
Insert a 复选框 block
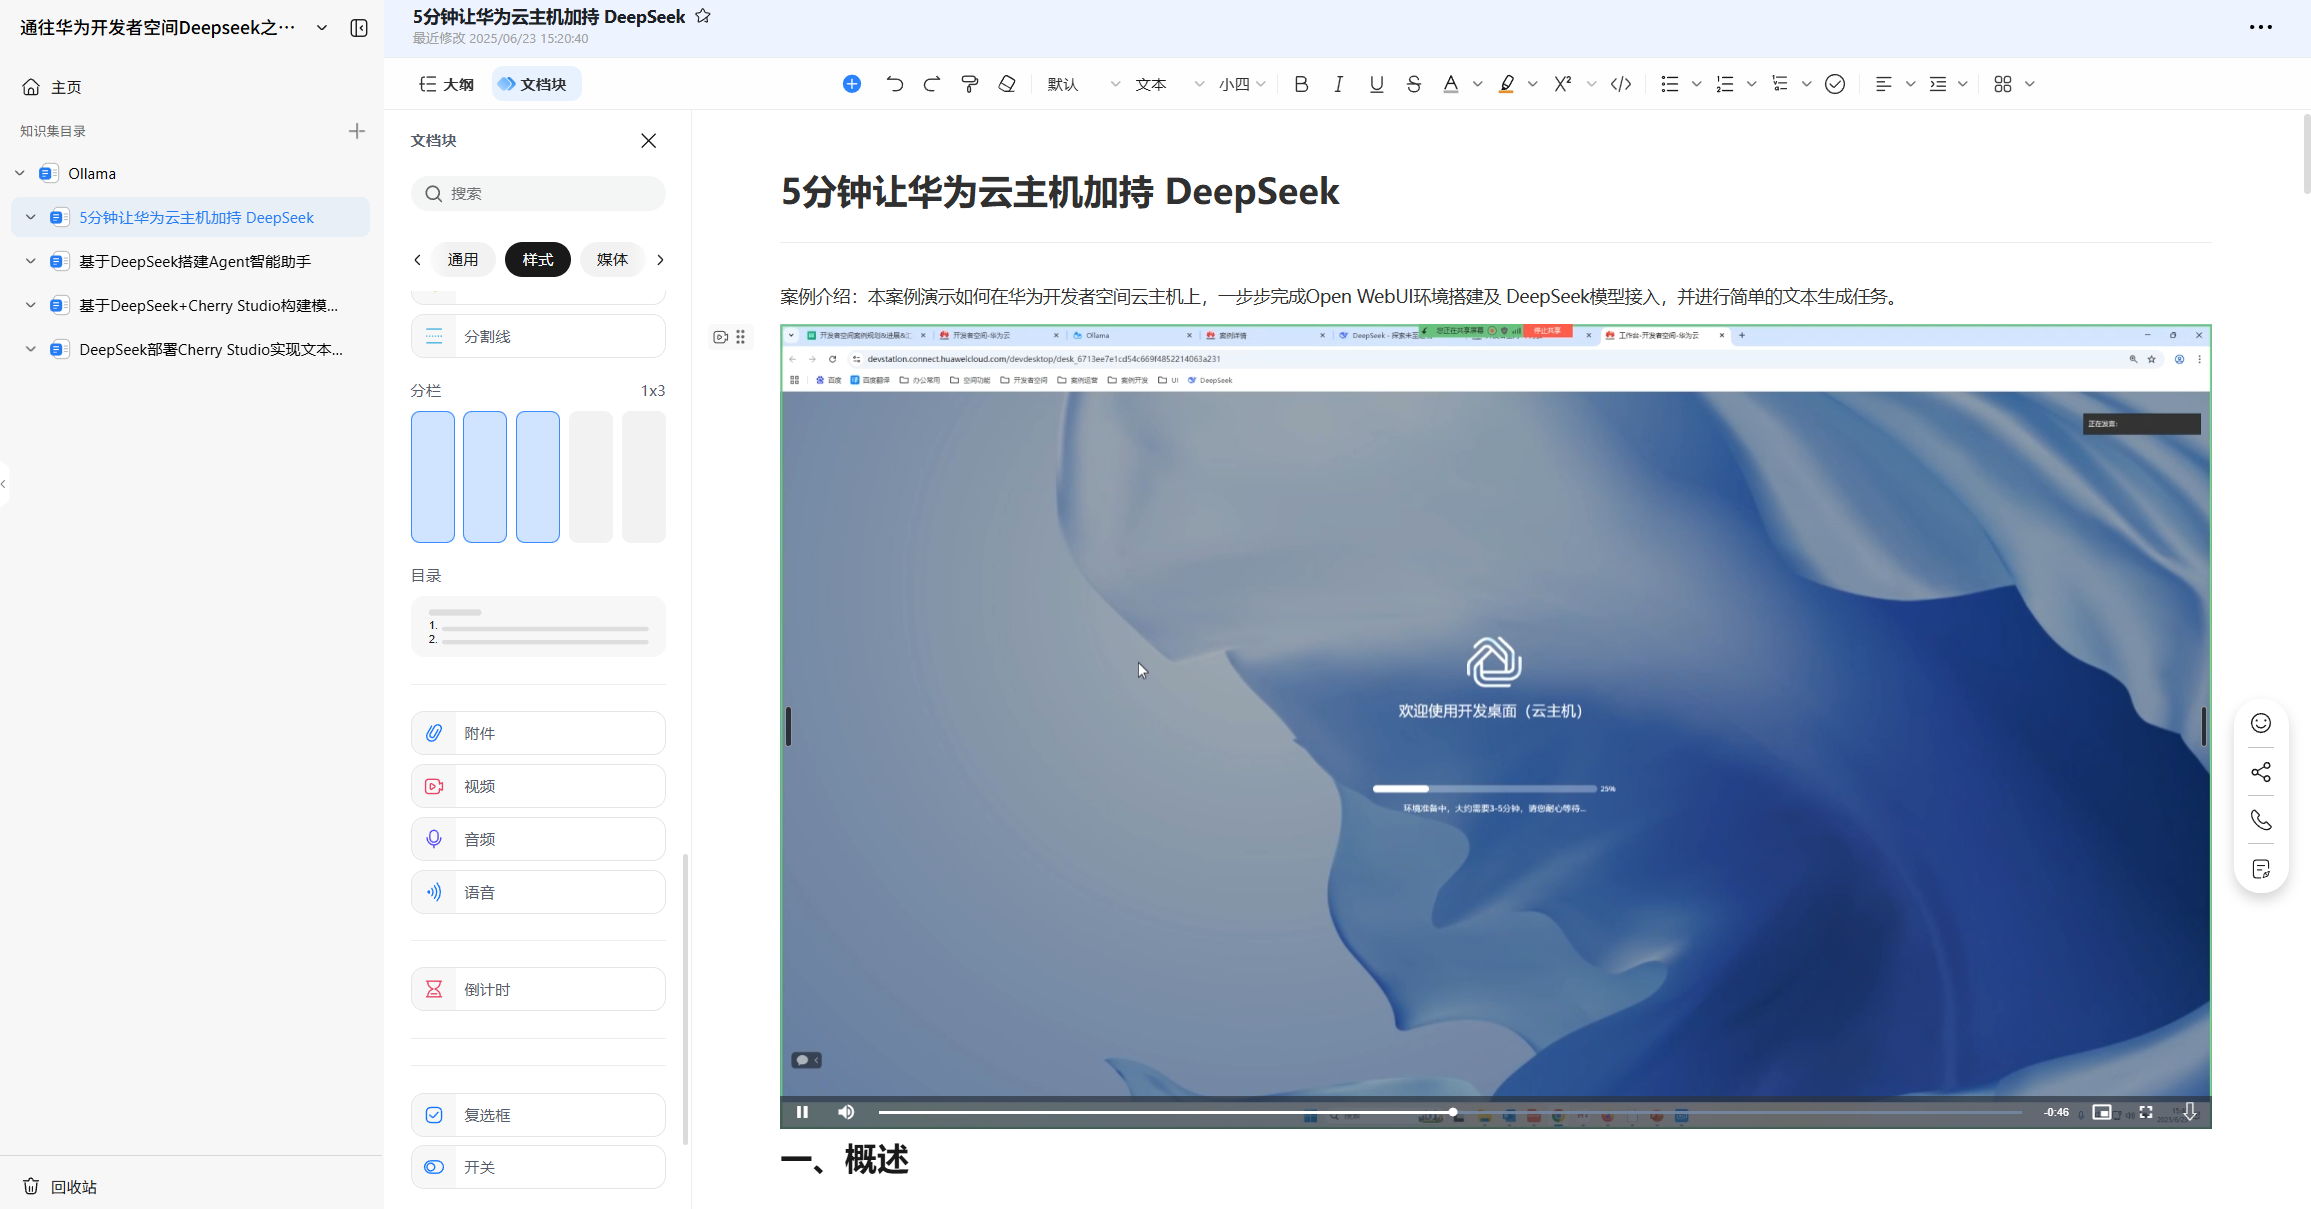(538, 1115)
